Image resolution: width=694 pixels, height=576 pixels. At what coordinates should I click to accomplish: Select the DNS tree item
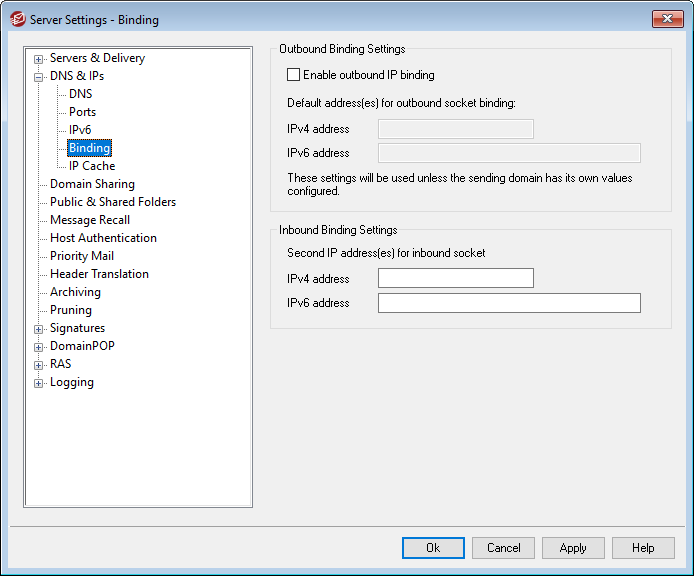[80, 94]
